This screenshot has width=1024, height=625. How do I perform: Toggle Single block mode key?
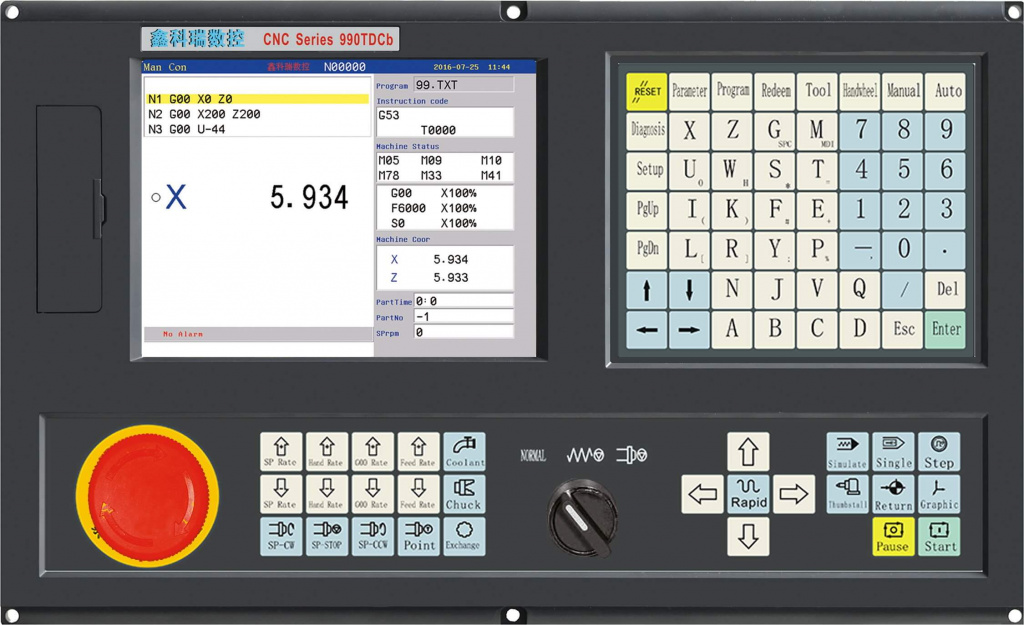coord(893,452)
